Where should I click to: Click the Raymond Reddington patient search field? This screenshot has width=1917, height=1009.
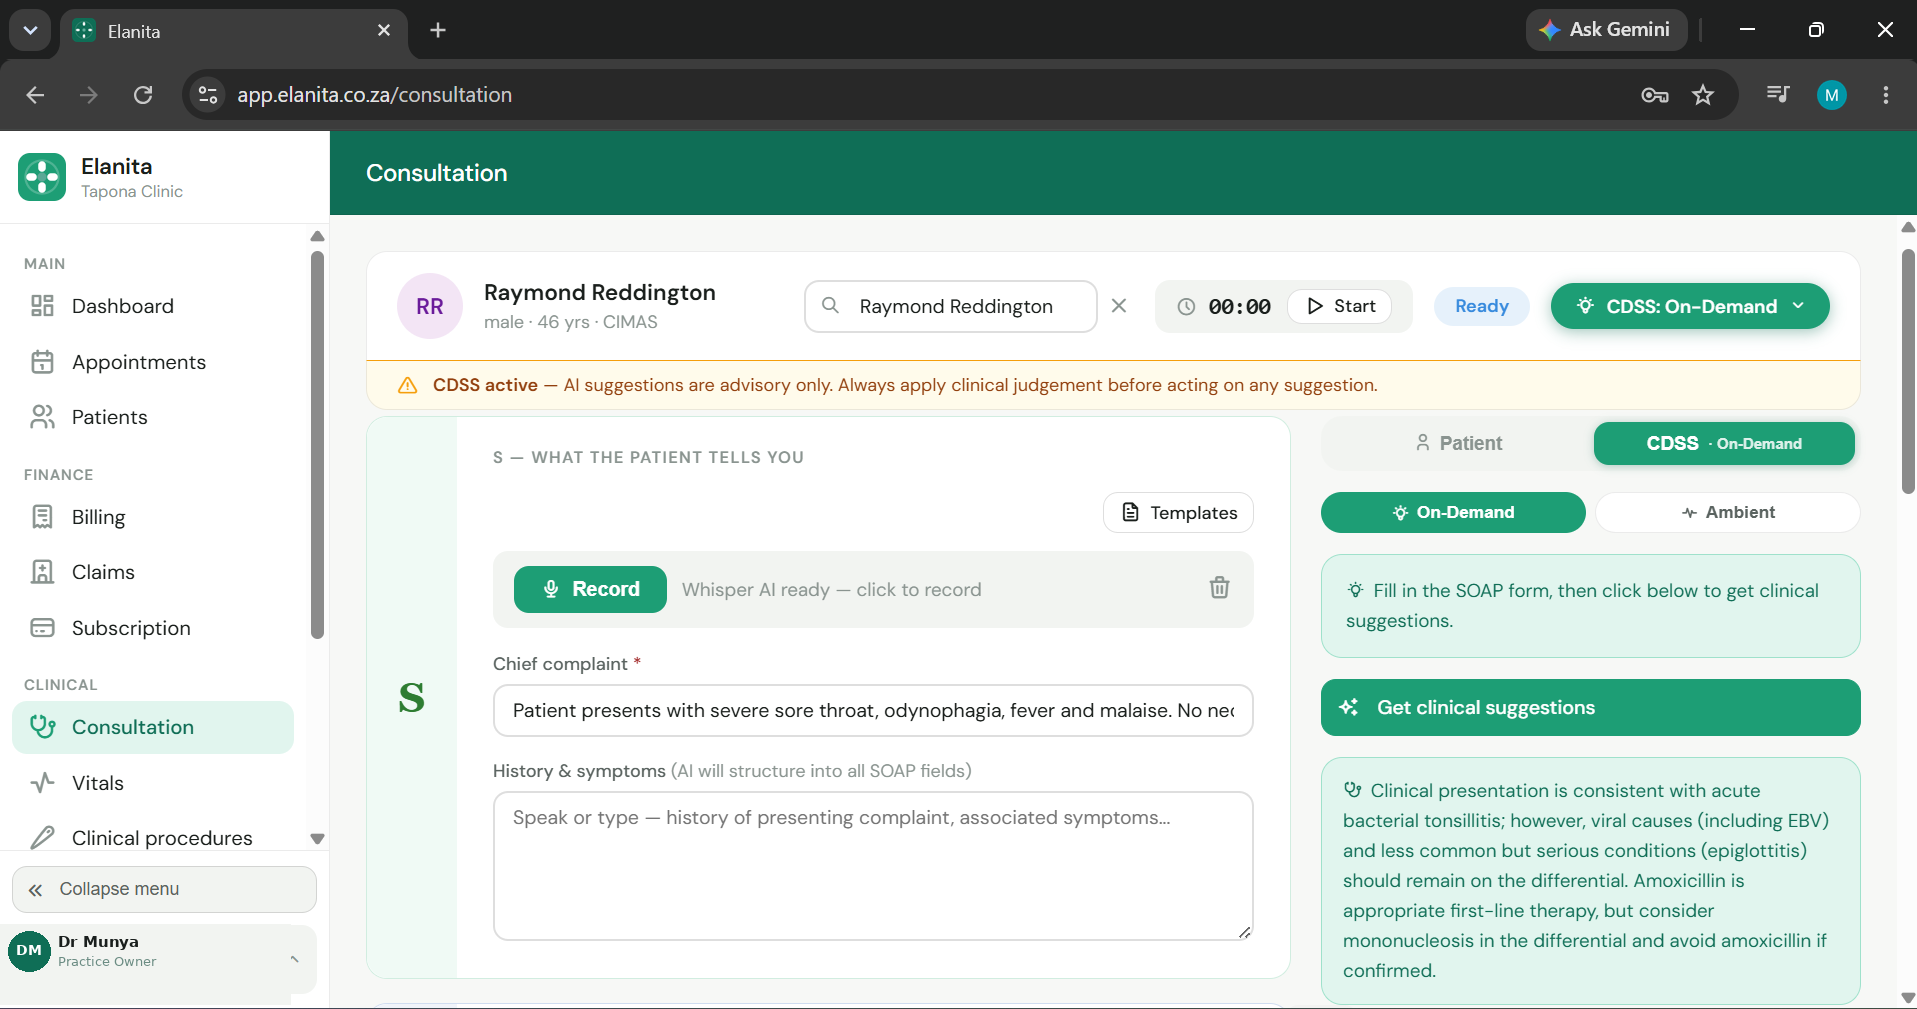[950, 306]
